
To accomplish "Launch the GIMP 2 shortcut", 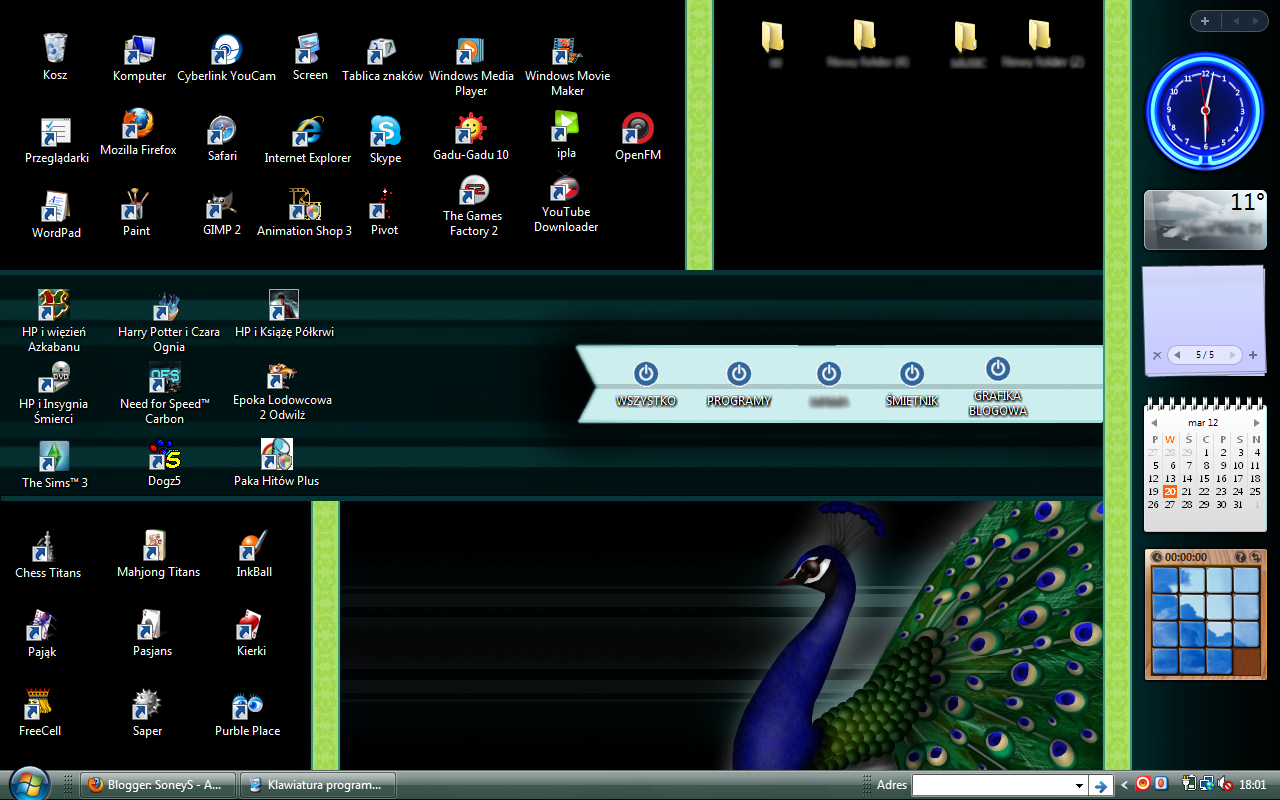I will (x=222, y=212).
